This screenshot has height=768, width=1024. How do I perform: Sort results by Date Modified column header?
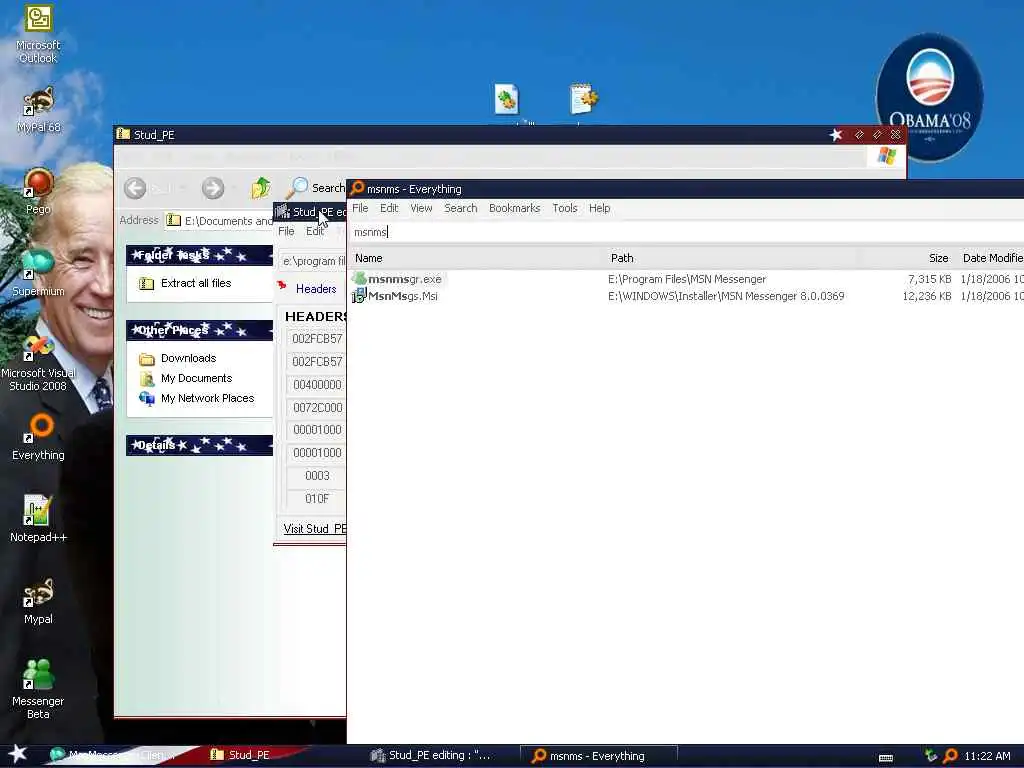(x=991, y=258)
